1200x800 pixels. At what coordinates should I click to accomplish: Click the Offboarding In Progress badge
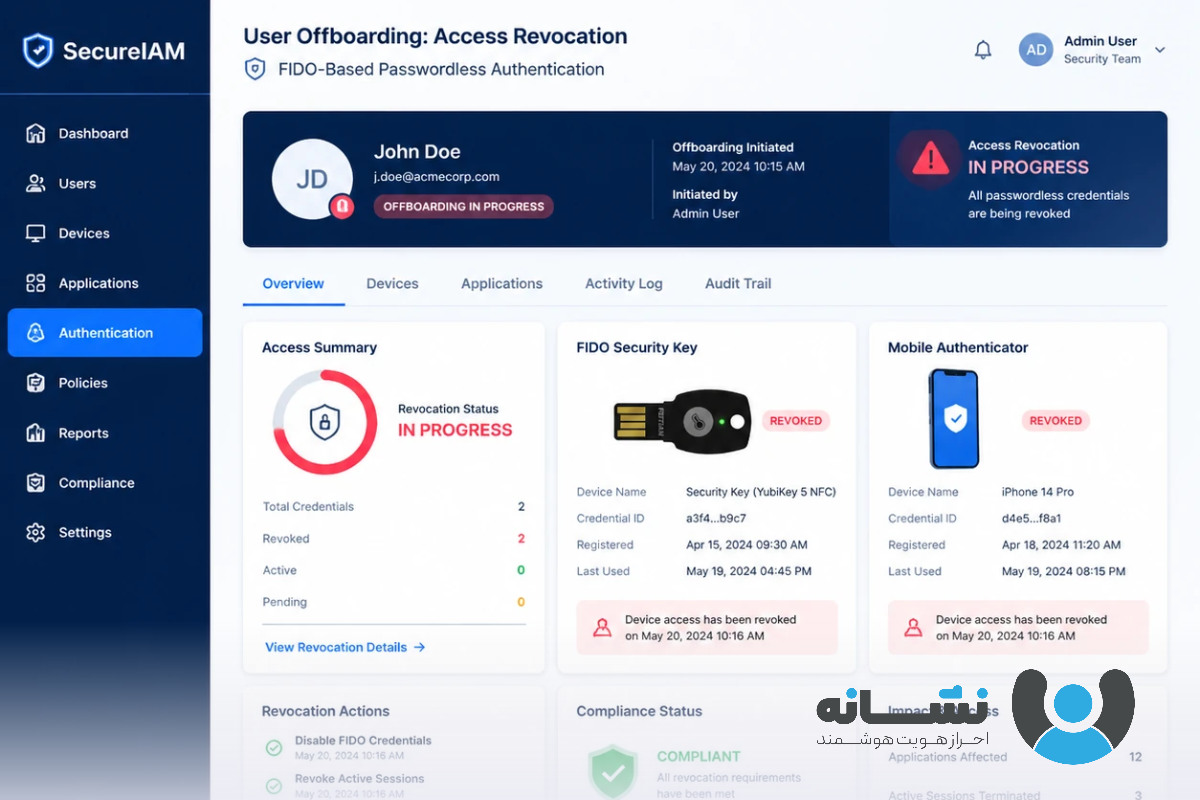pyautogui.click(x=464, y=206)
